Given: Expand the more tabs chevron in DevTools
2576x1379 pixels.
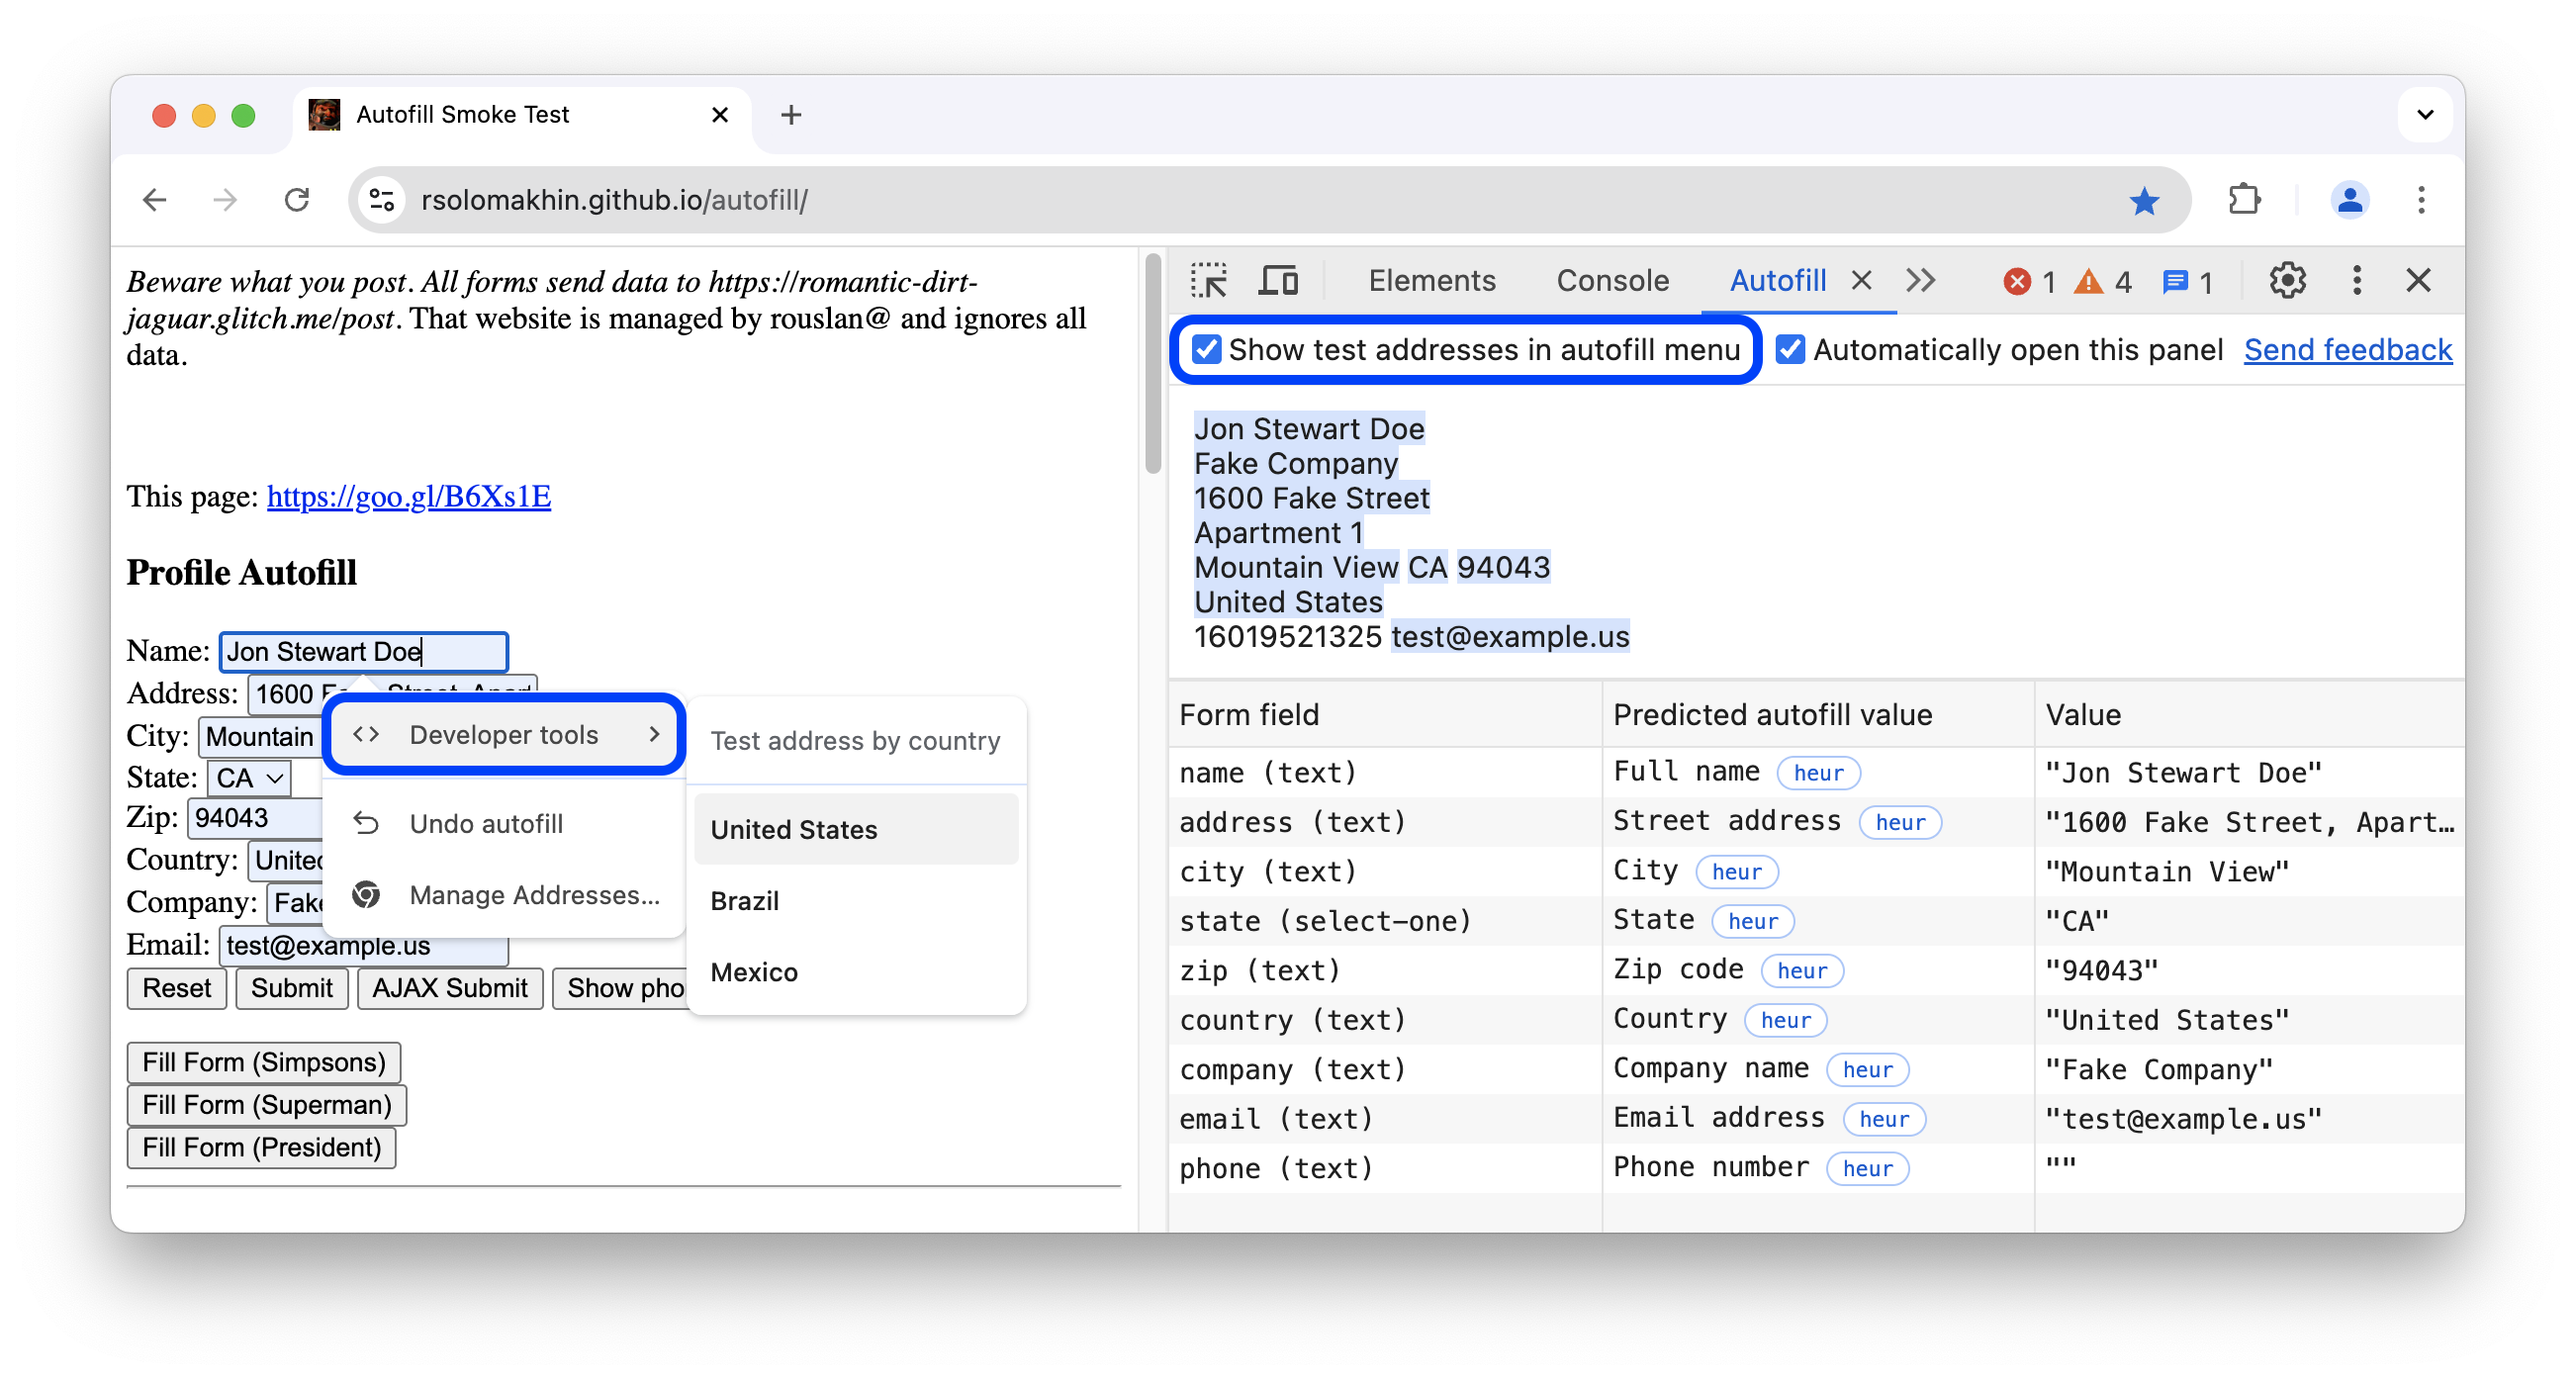Looking at the screenshot, I should tap(1920, 278).
